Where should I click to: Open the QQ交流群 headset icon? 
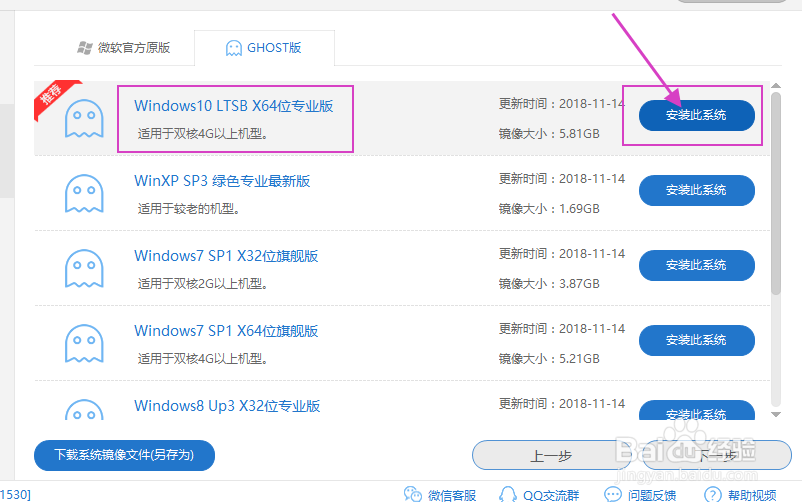click(x=507, y=494)
